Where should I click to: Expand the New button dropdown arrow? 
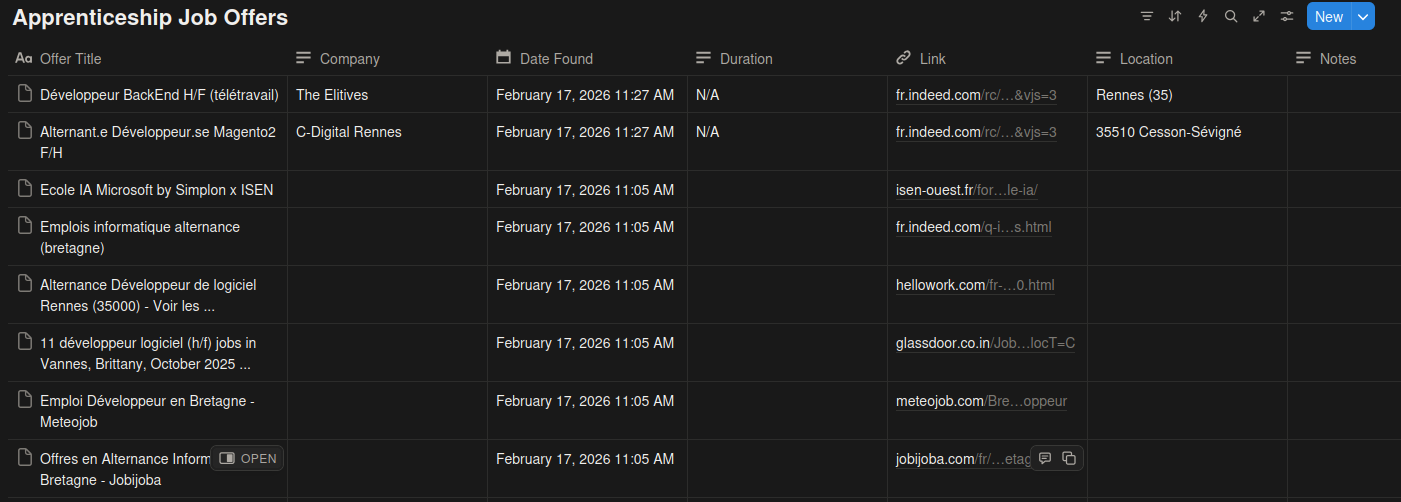pyautogui.click(x=1363, y=16)
